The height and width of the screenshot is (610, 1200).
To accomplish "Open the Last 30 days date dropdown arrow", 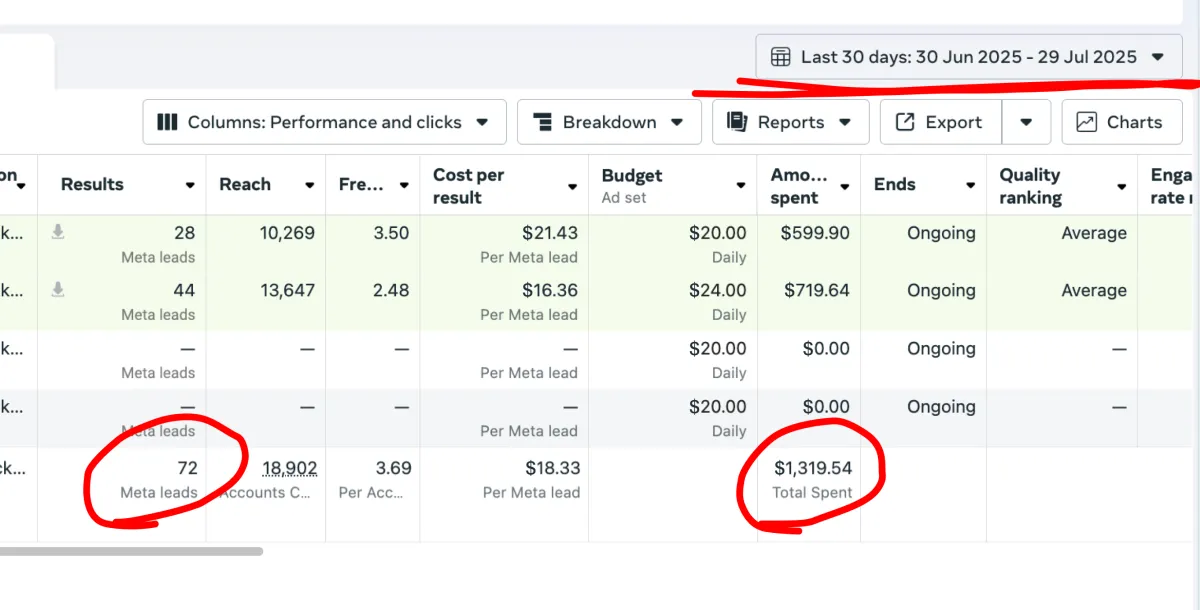I will click(1159, 57).
